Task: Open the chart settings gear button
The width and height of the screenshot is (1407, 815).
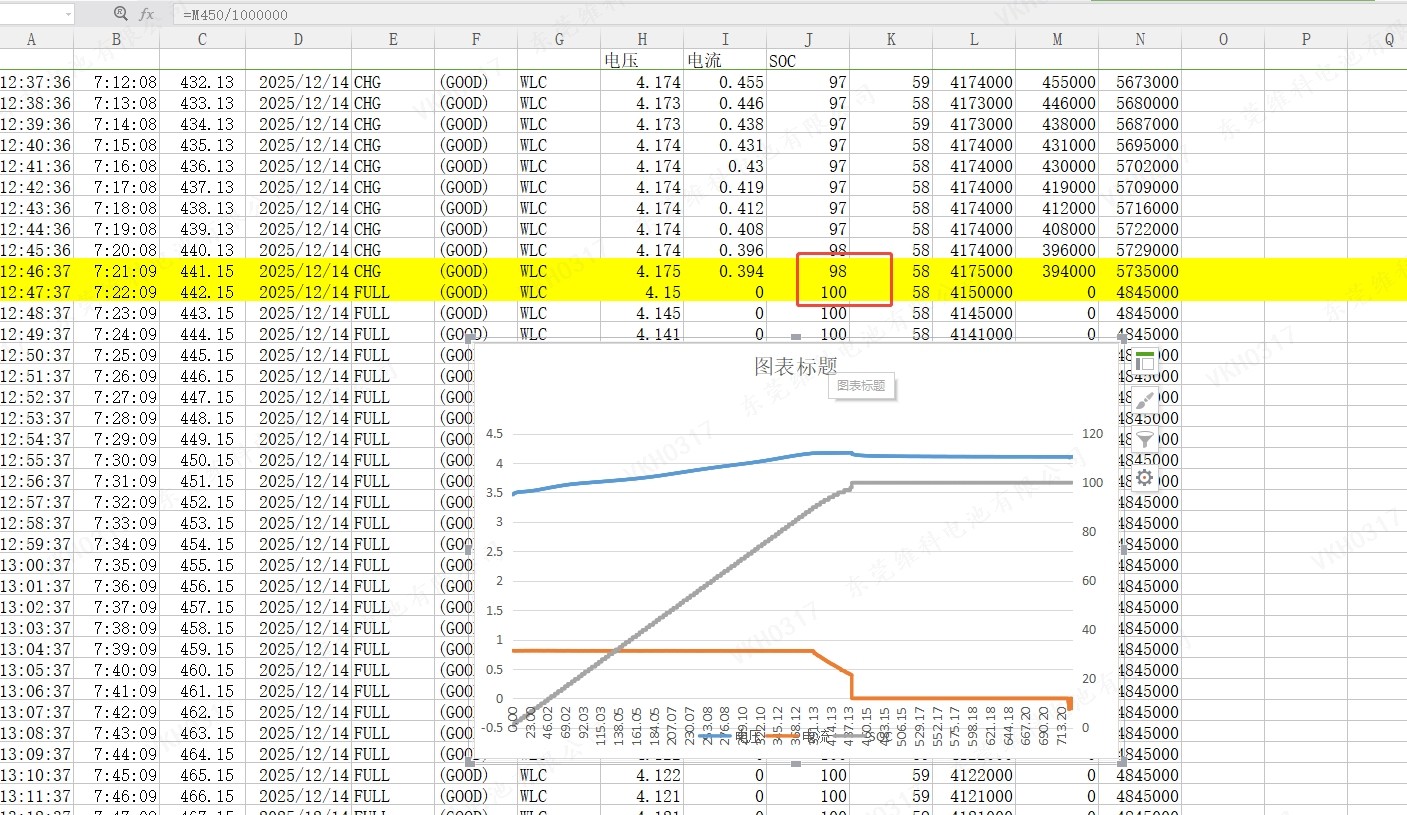Action: coord(1145,478)
